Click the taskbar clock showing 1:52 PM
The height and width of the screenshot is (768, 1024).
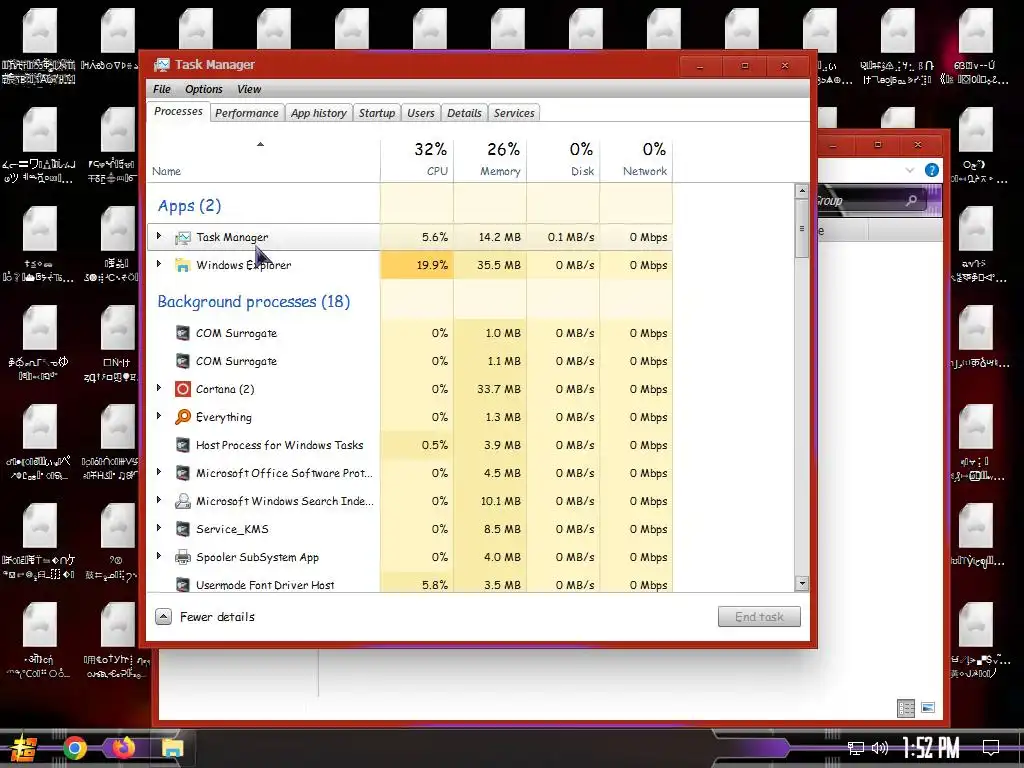[931, 748]
